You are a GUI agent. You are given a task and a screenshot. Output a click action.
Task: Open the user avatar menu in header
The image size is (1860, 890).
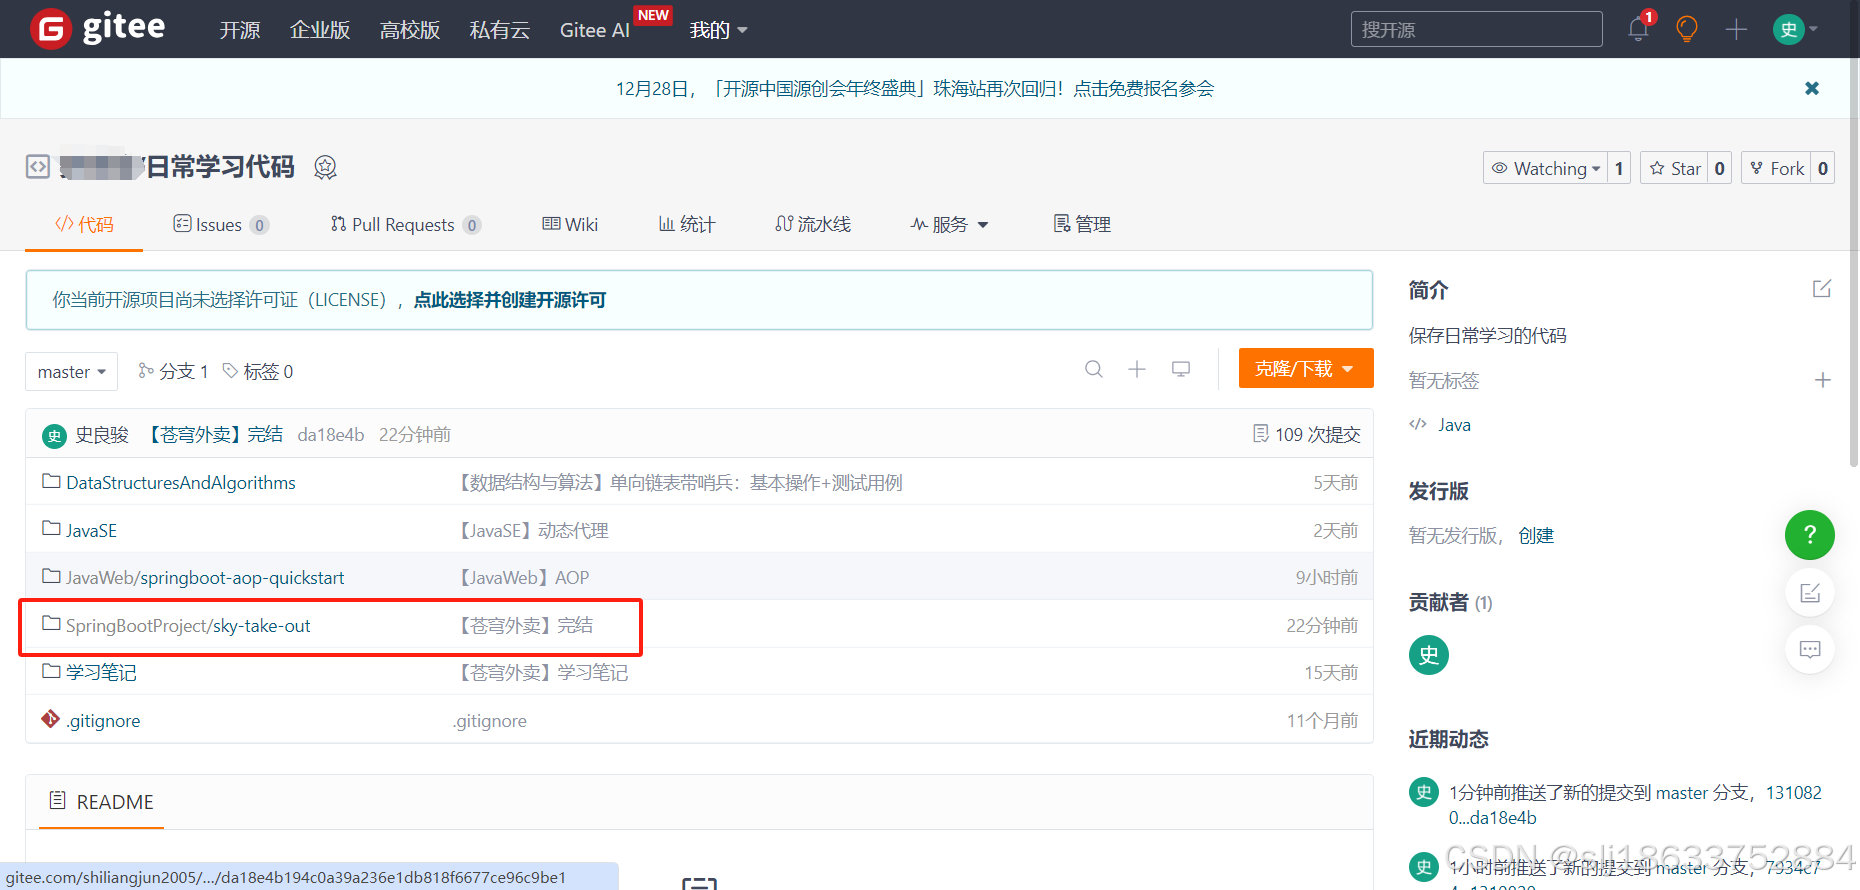(1796, 29)
